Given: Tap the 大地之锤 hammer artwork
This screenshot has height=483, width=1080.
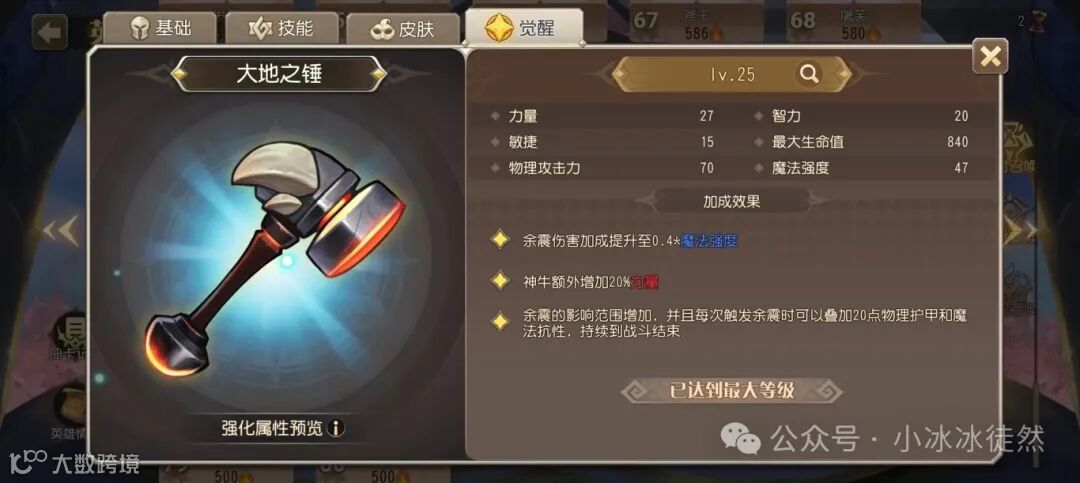Looking at the screenshot, I should (x=276, y=258).
